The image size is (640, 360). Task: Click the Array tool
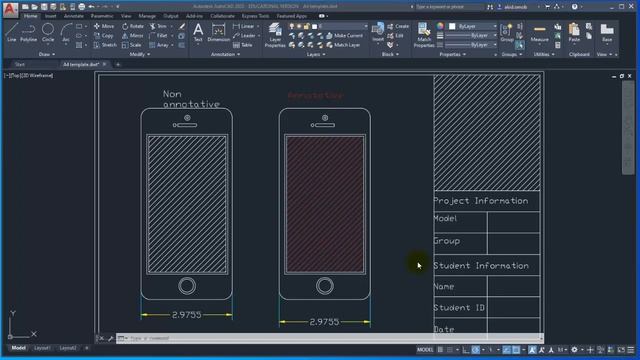click(x=159, y=45)
